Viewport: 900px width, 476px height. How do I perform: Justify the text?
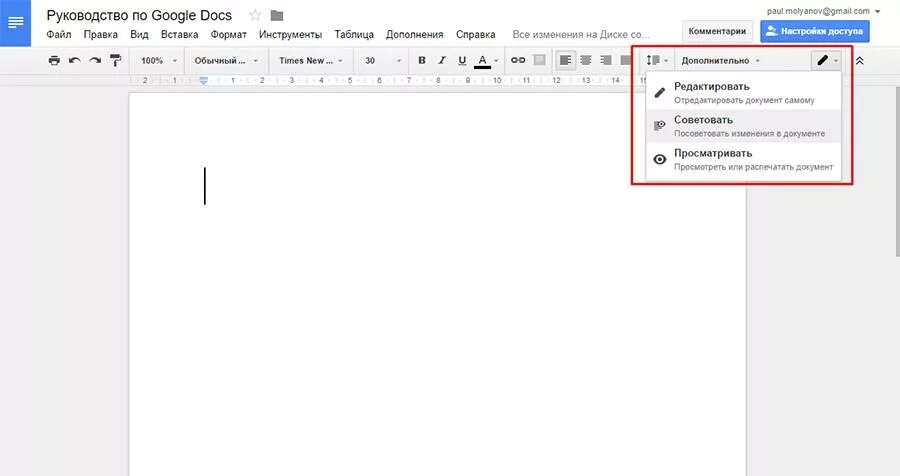coord(626,60)
